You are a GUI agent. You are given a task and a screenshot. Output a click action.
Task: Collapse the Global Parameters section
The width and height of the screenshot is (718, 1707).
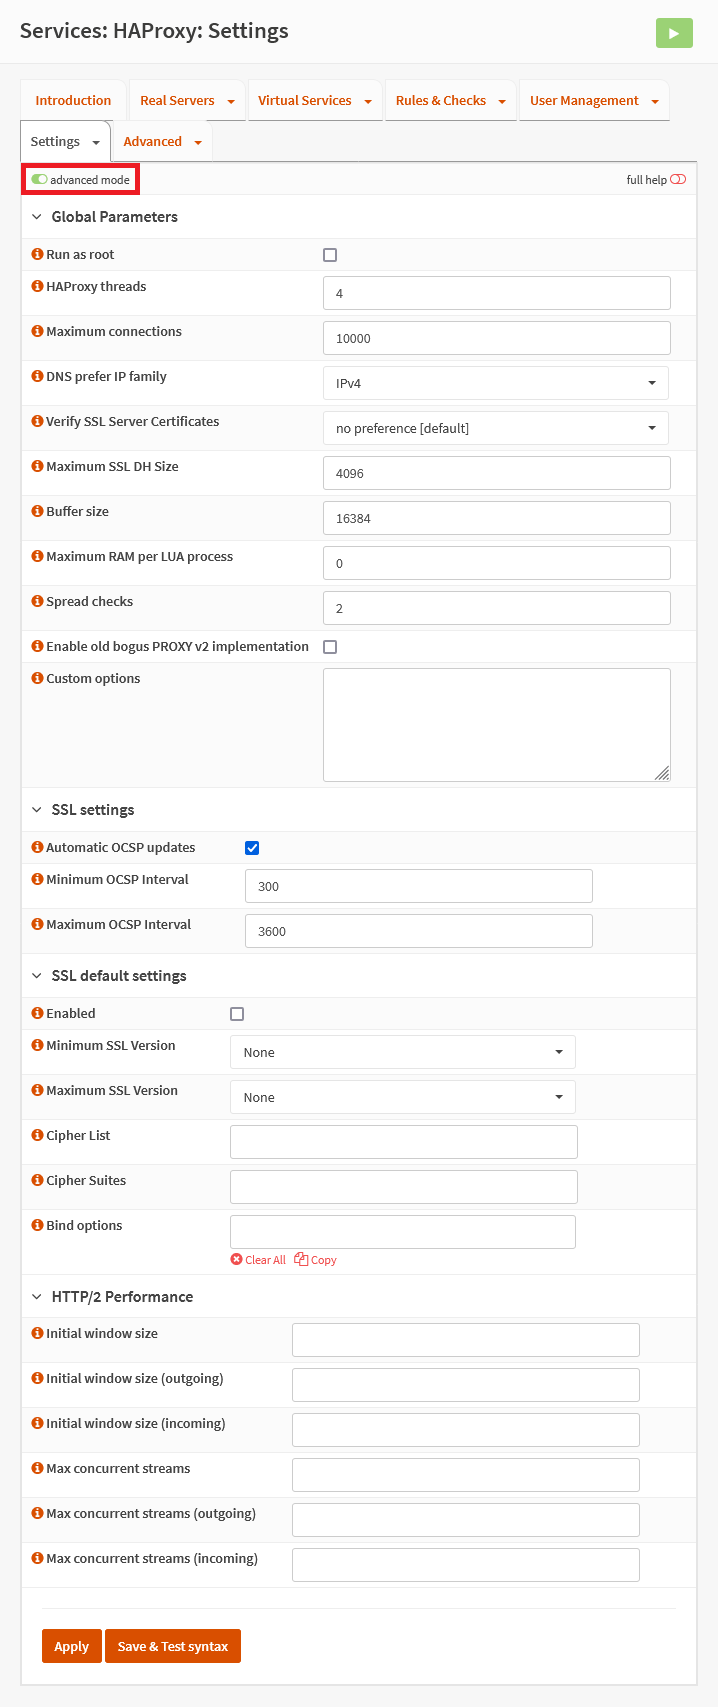(37, 217)
